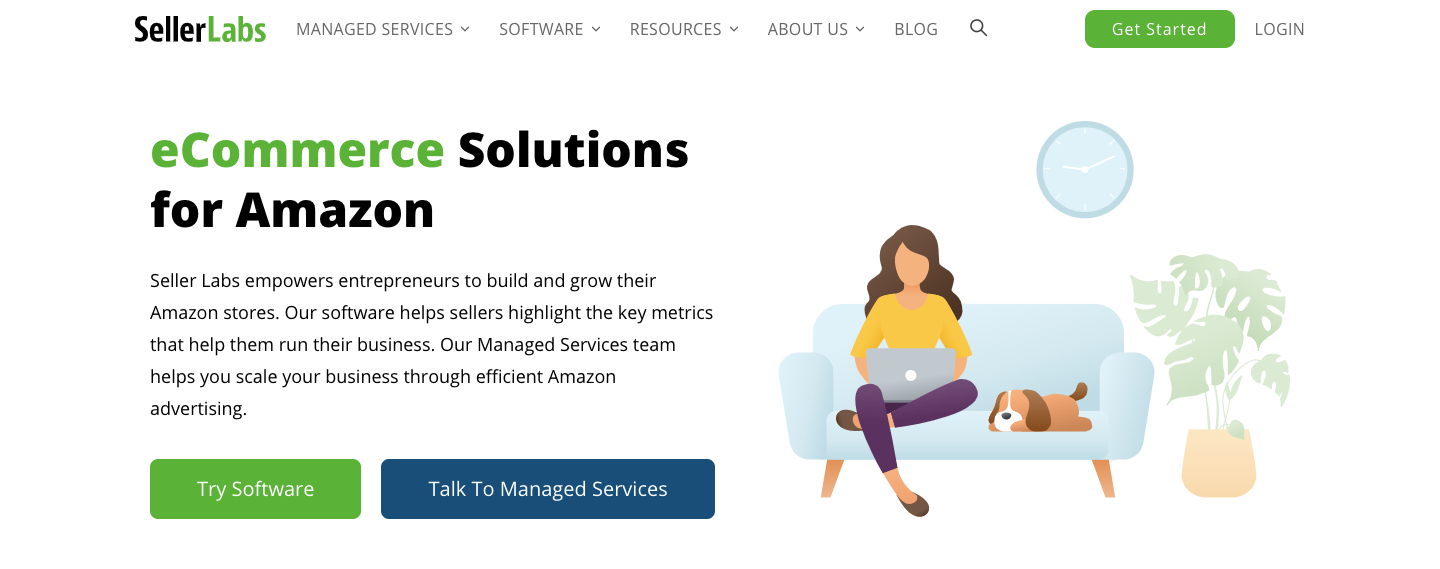1440x569 pixels.
Task: Click the green Get Started button
Action: tap(1159, 29)
